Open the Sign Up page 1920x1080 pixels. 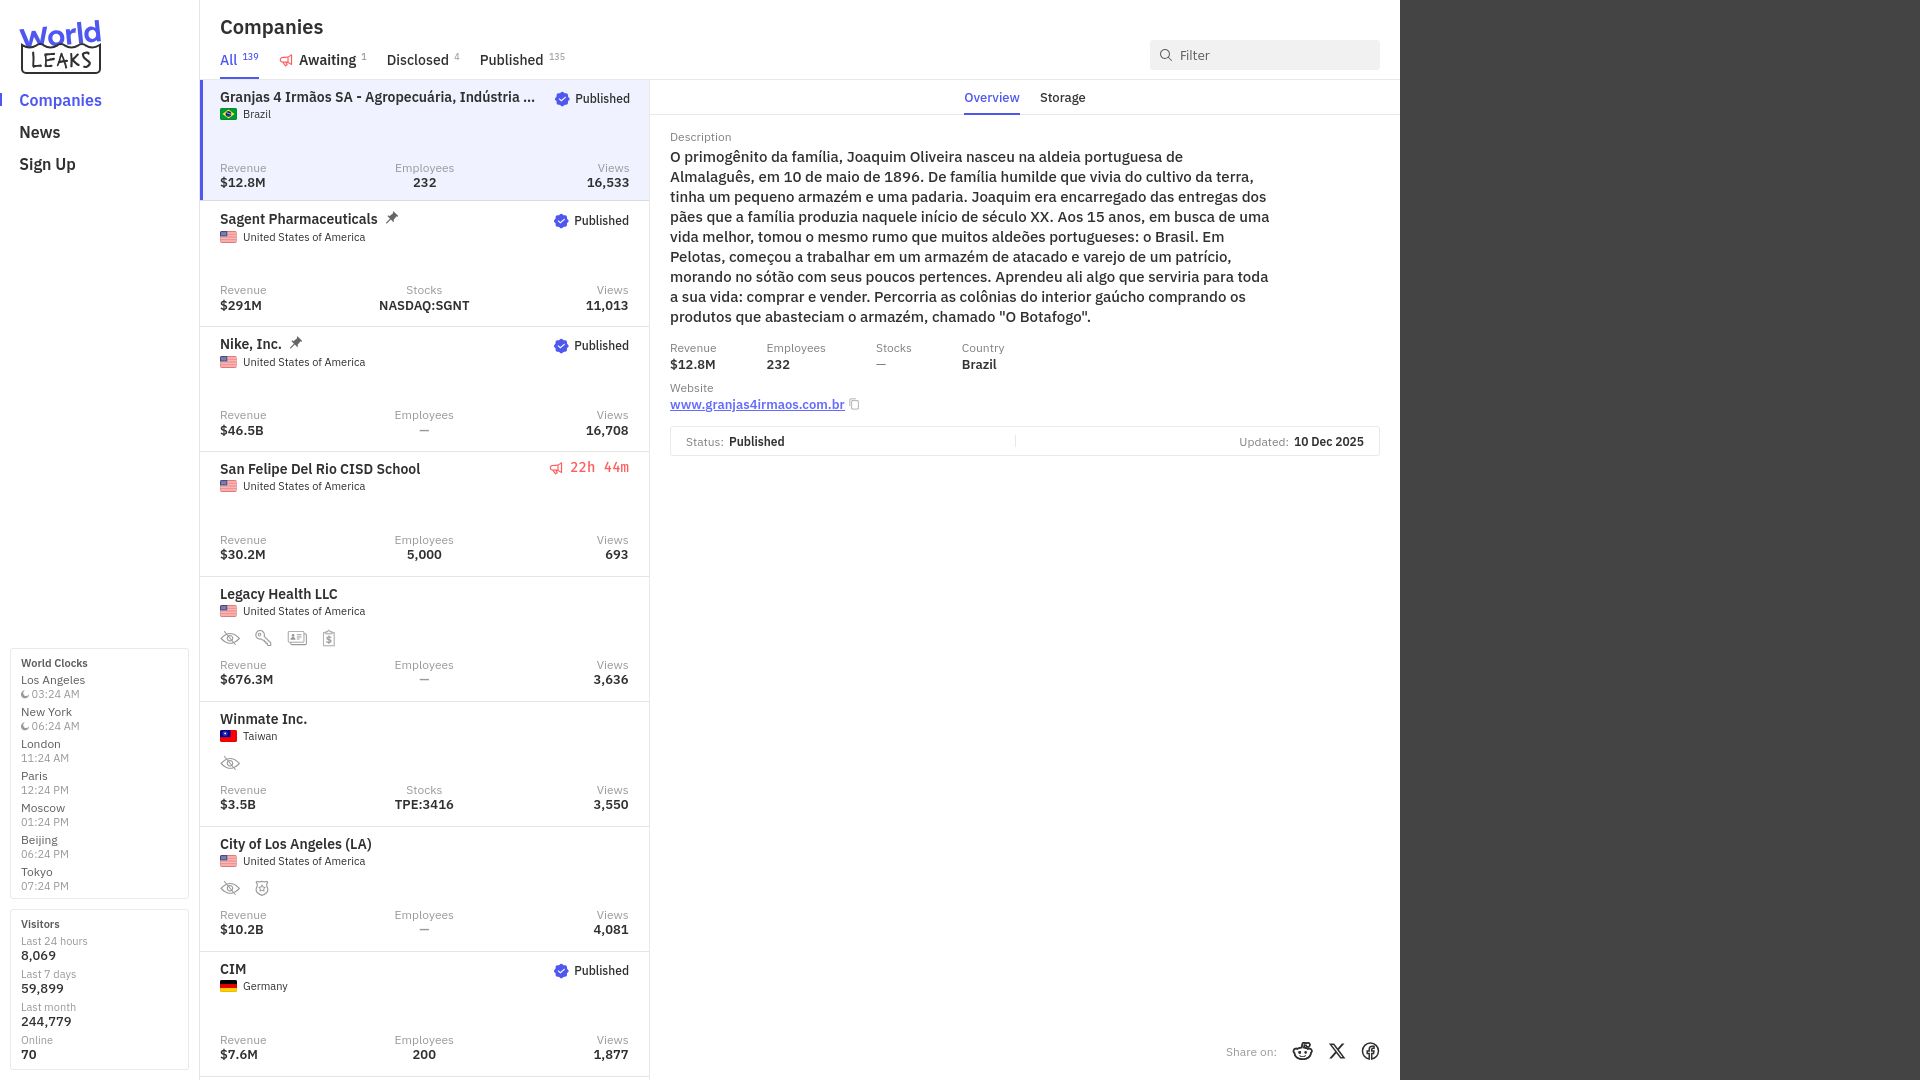[47, 164]
